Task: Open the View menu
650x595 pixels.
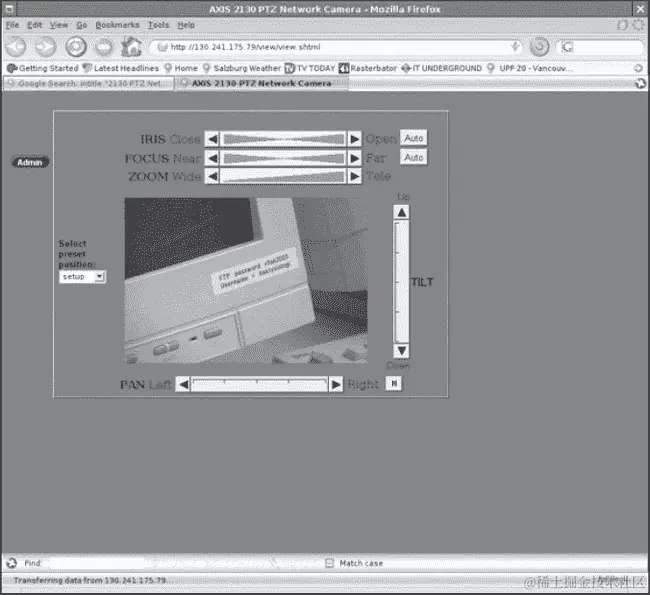Action: click(x=58, y=25)
